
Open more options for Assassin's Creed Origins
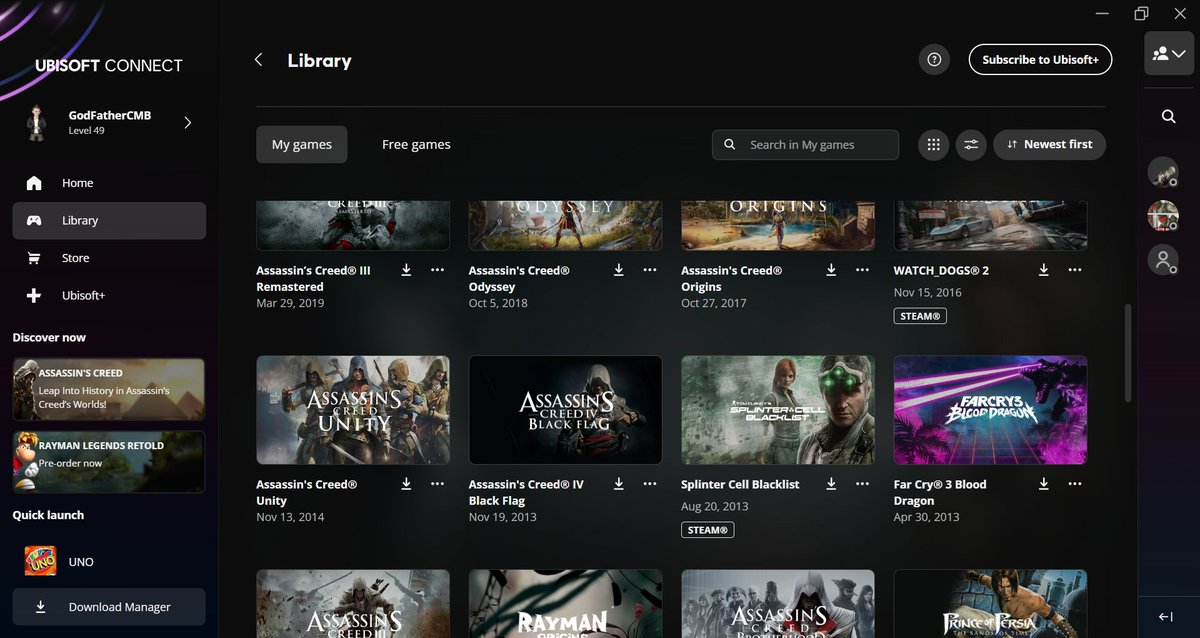click(x=862, y=270)
